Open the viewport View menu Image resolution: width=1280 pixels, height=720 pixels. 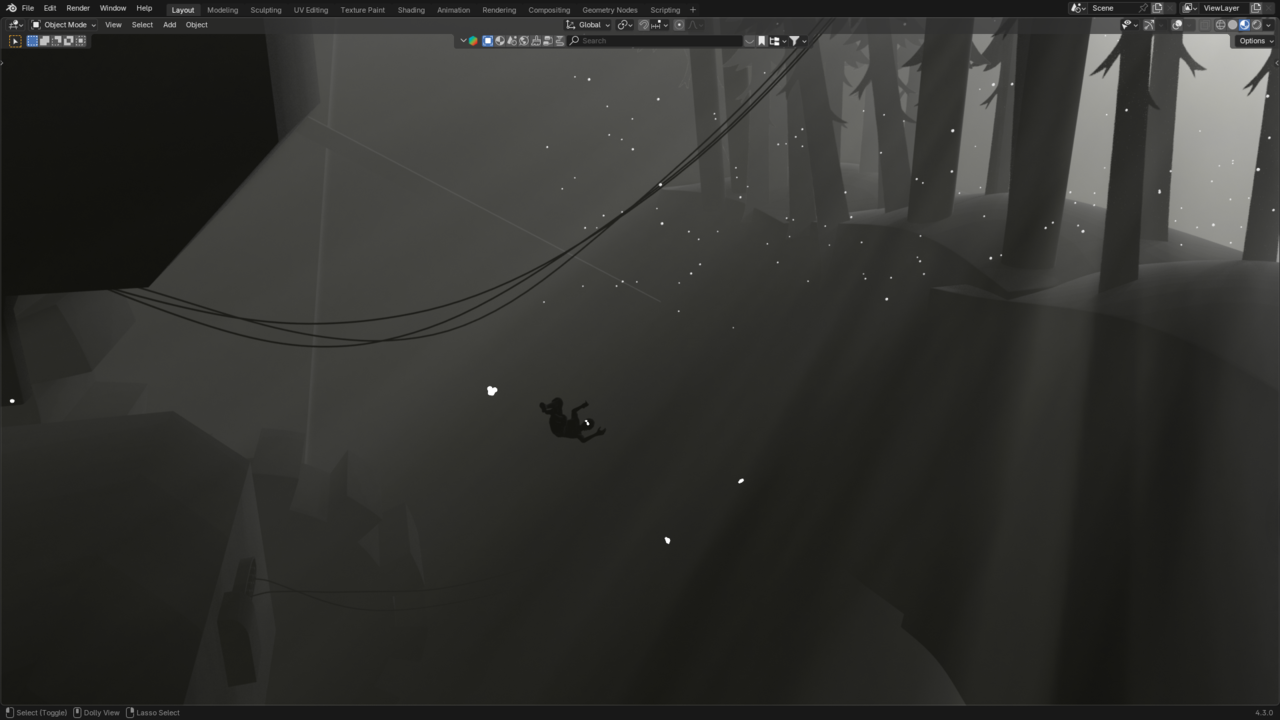click(114, 25)
